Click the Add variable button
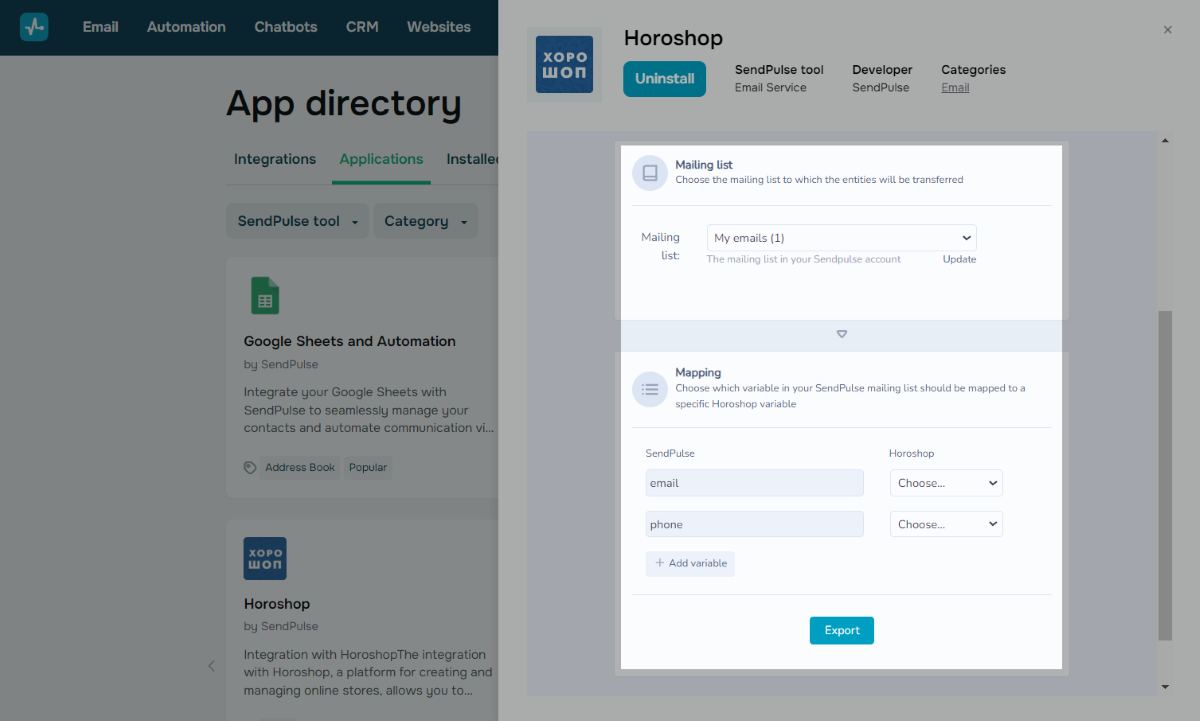The width and height of the screenshot is (1200, 721). point(690,563)
